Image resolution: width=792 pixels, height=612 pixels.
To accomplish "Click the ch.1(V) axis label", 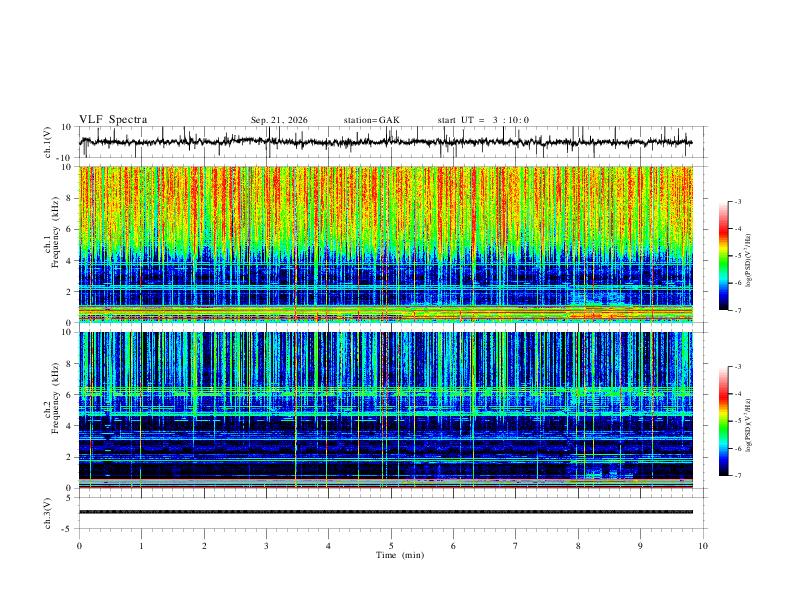I will (47, 142).
